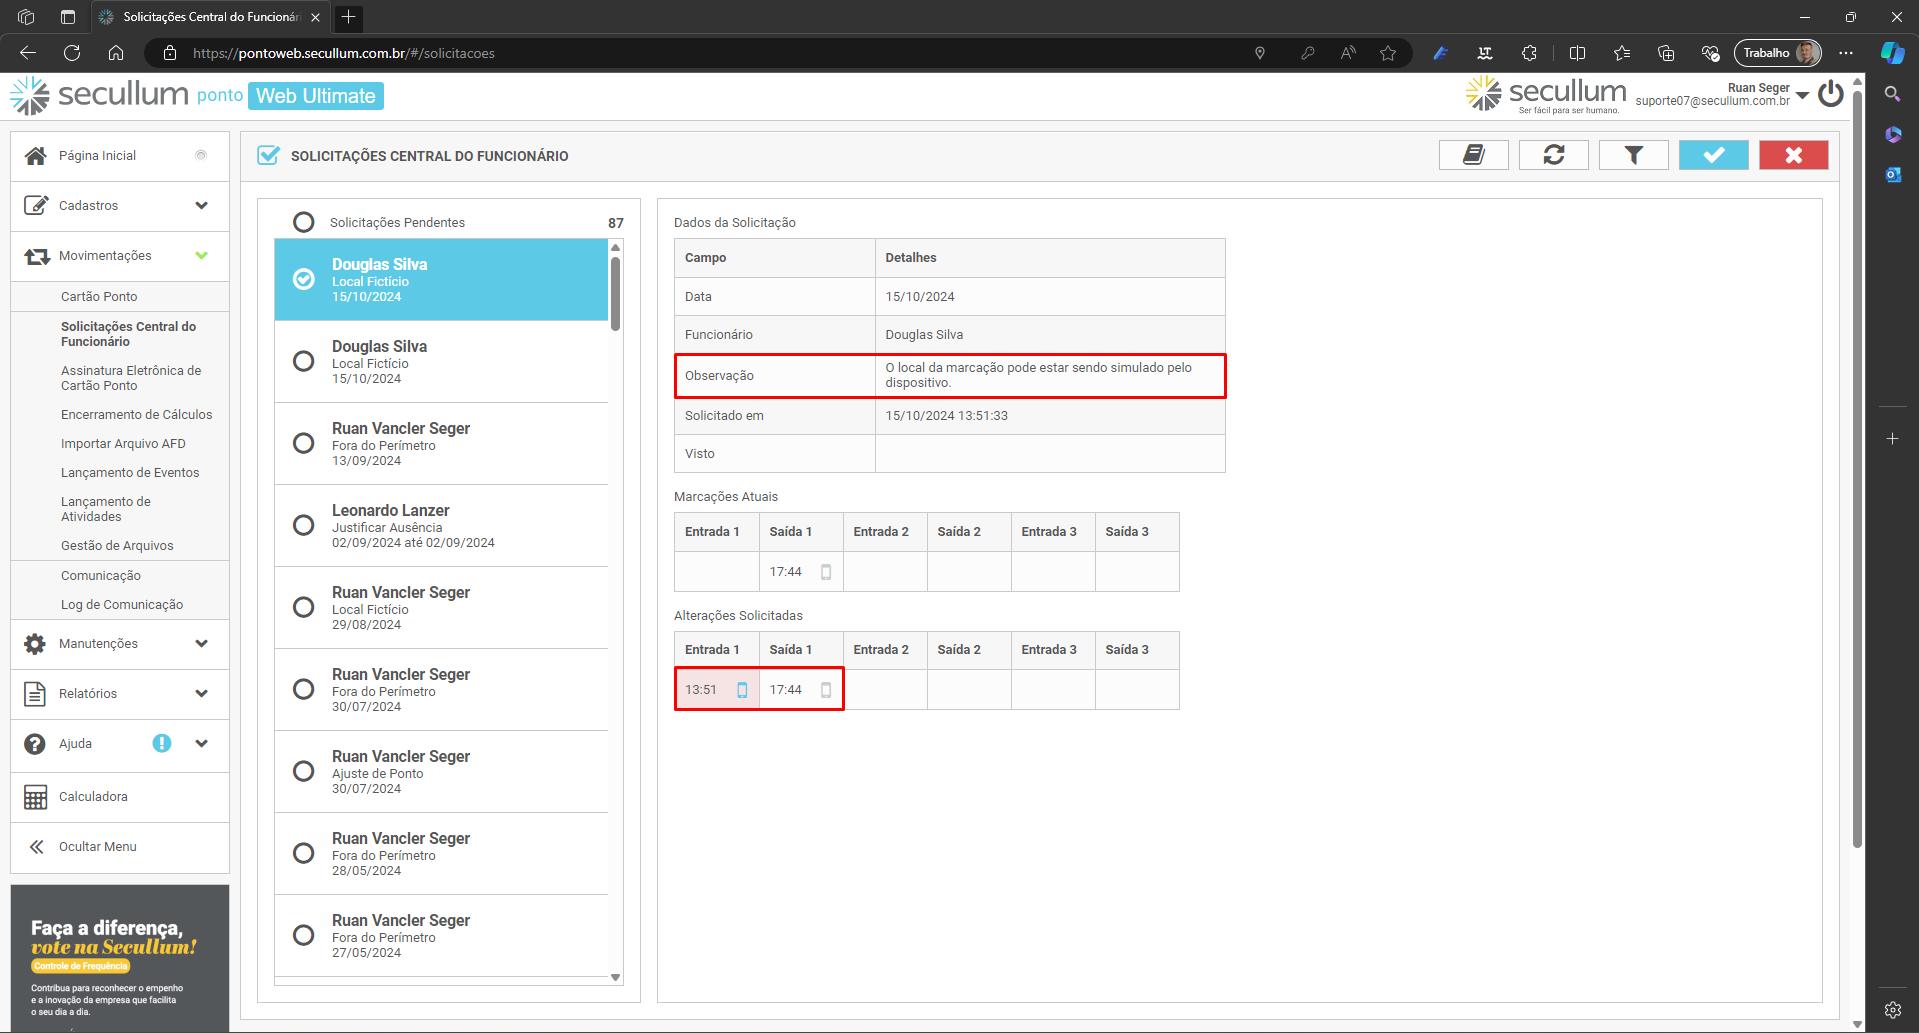Click the request list scrollbar
The image size is (1919, 1033).
coord(615,294)
